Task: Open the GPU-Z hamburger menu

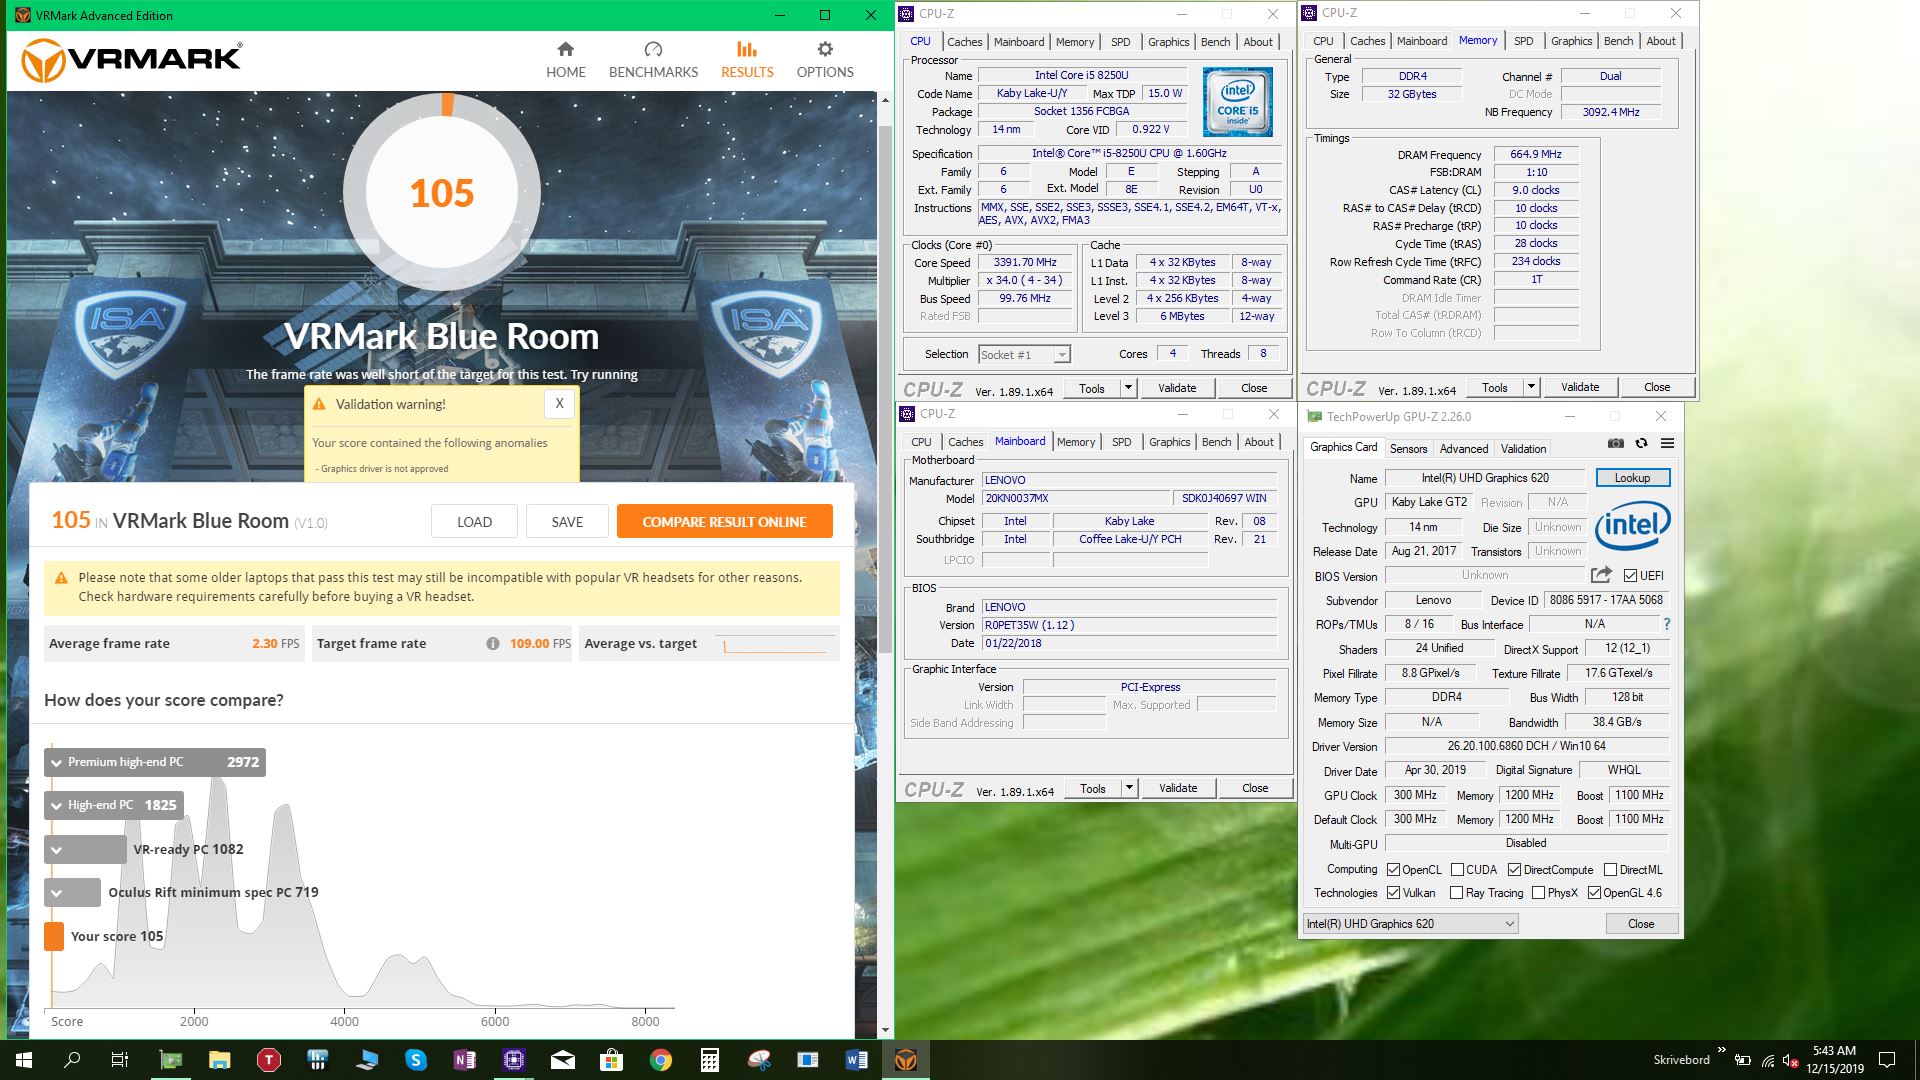Action: 1667,443
